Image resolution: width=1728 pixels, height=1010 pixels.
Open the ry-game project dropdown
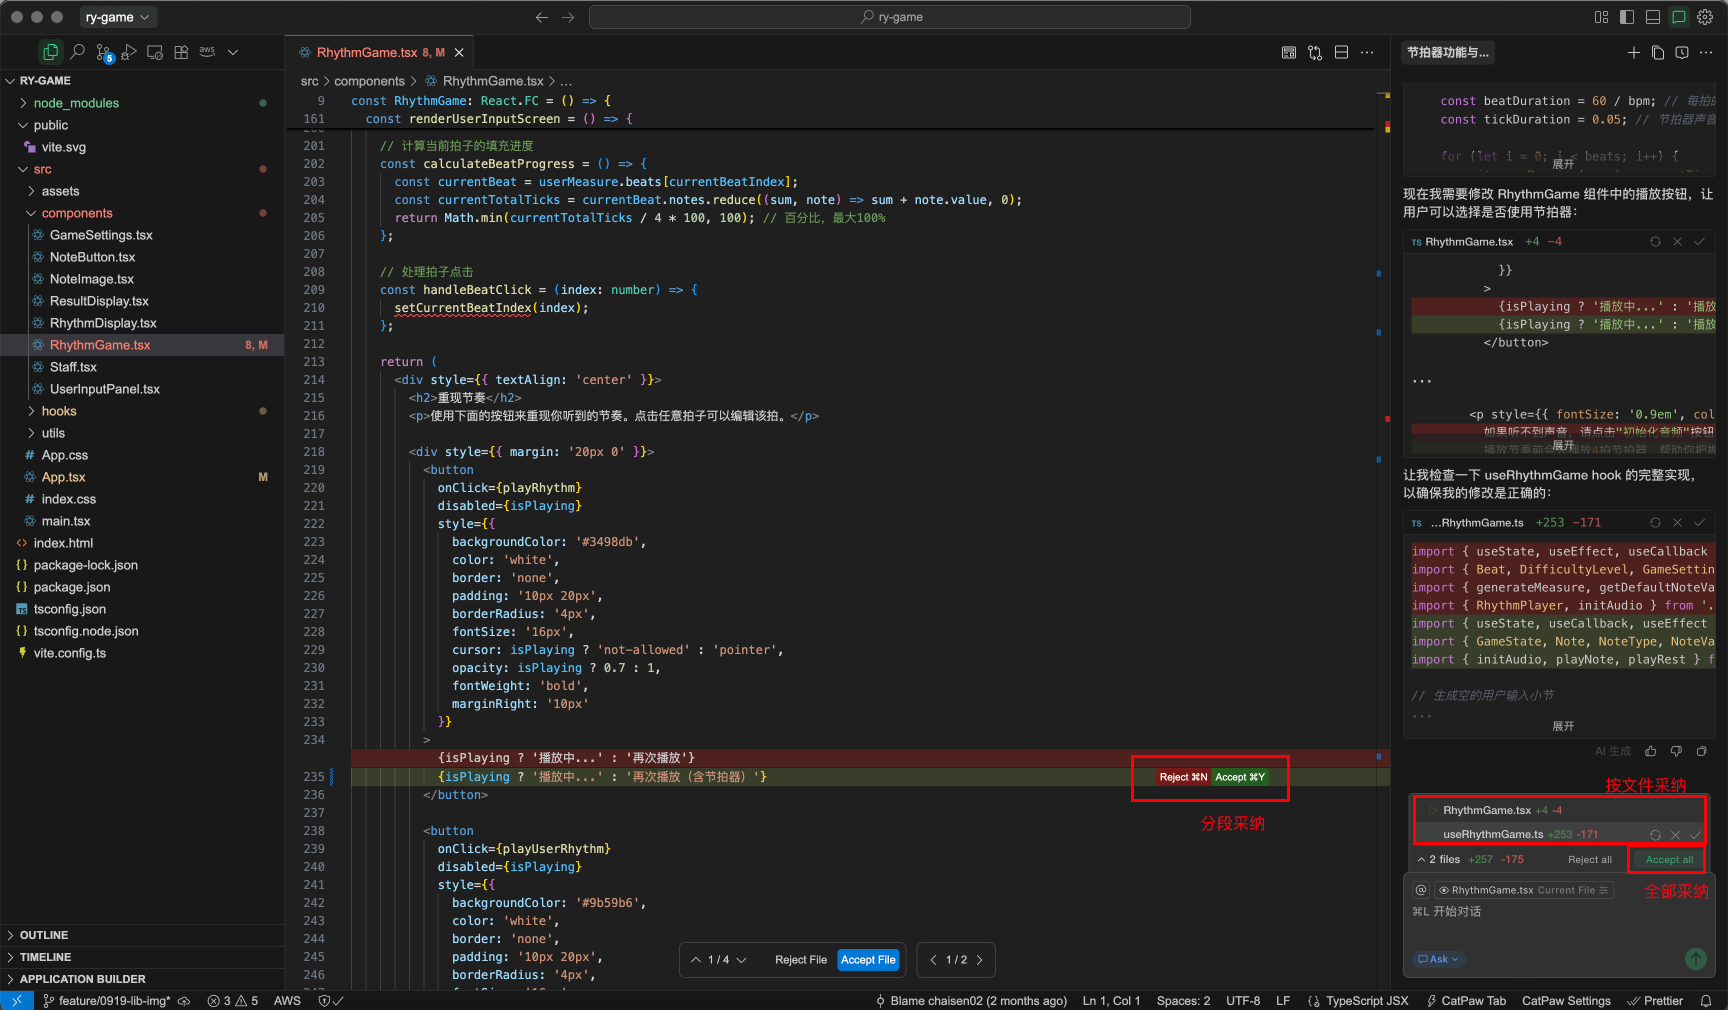[x=117, y=17]
